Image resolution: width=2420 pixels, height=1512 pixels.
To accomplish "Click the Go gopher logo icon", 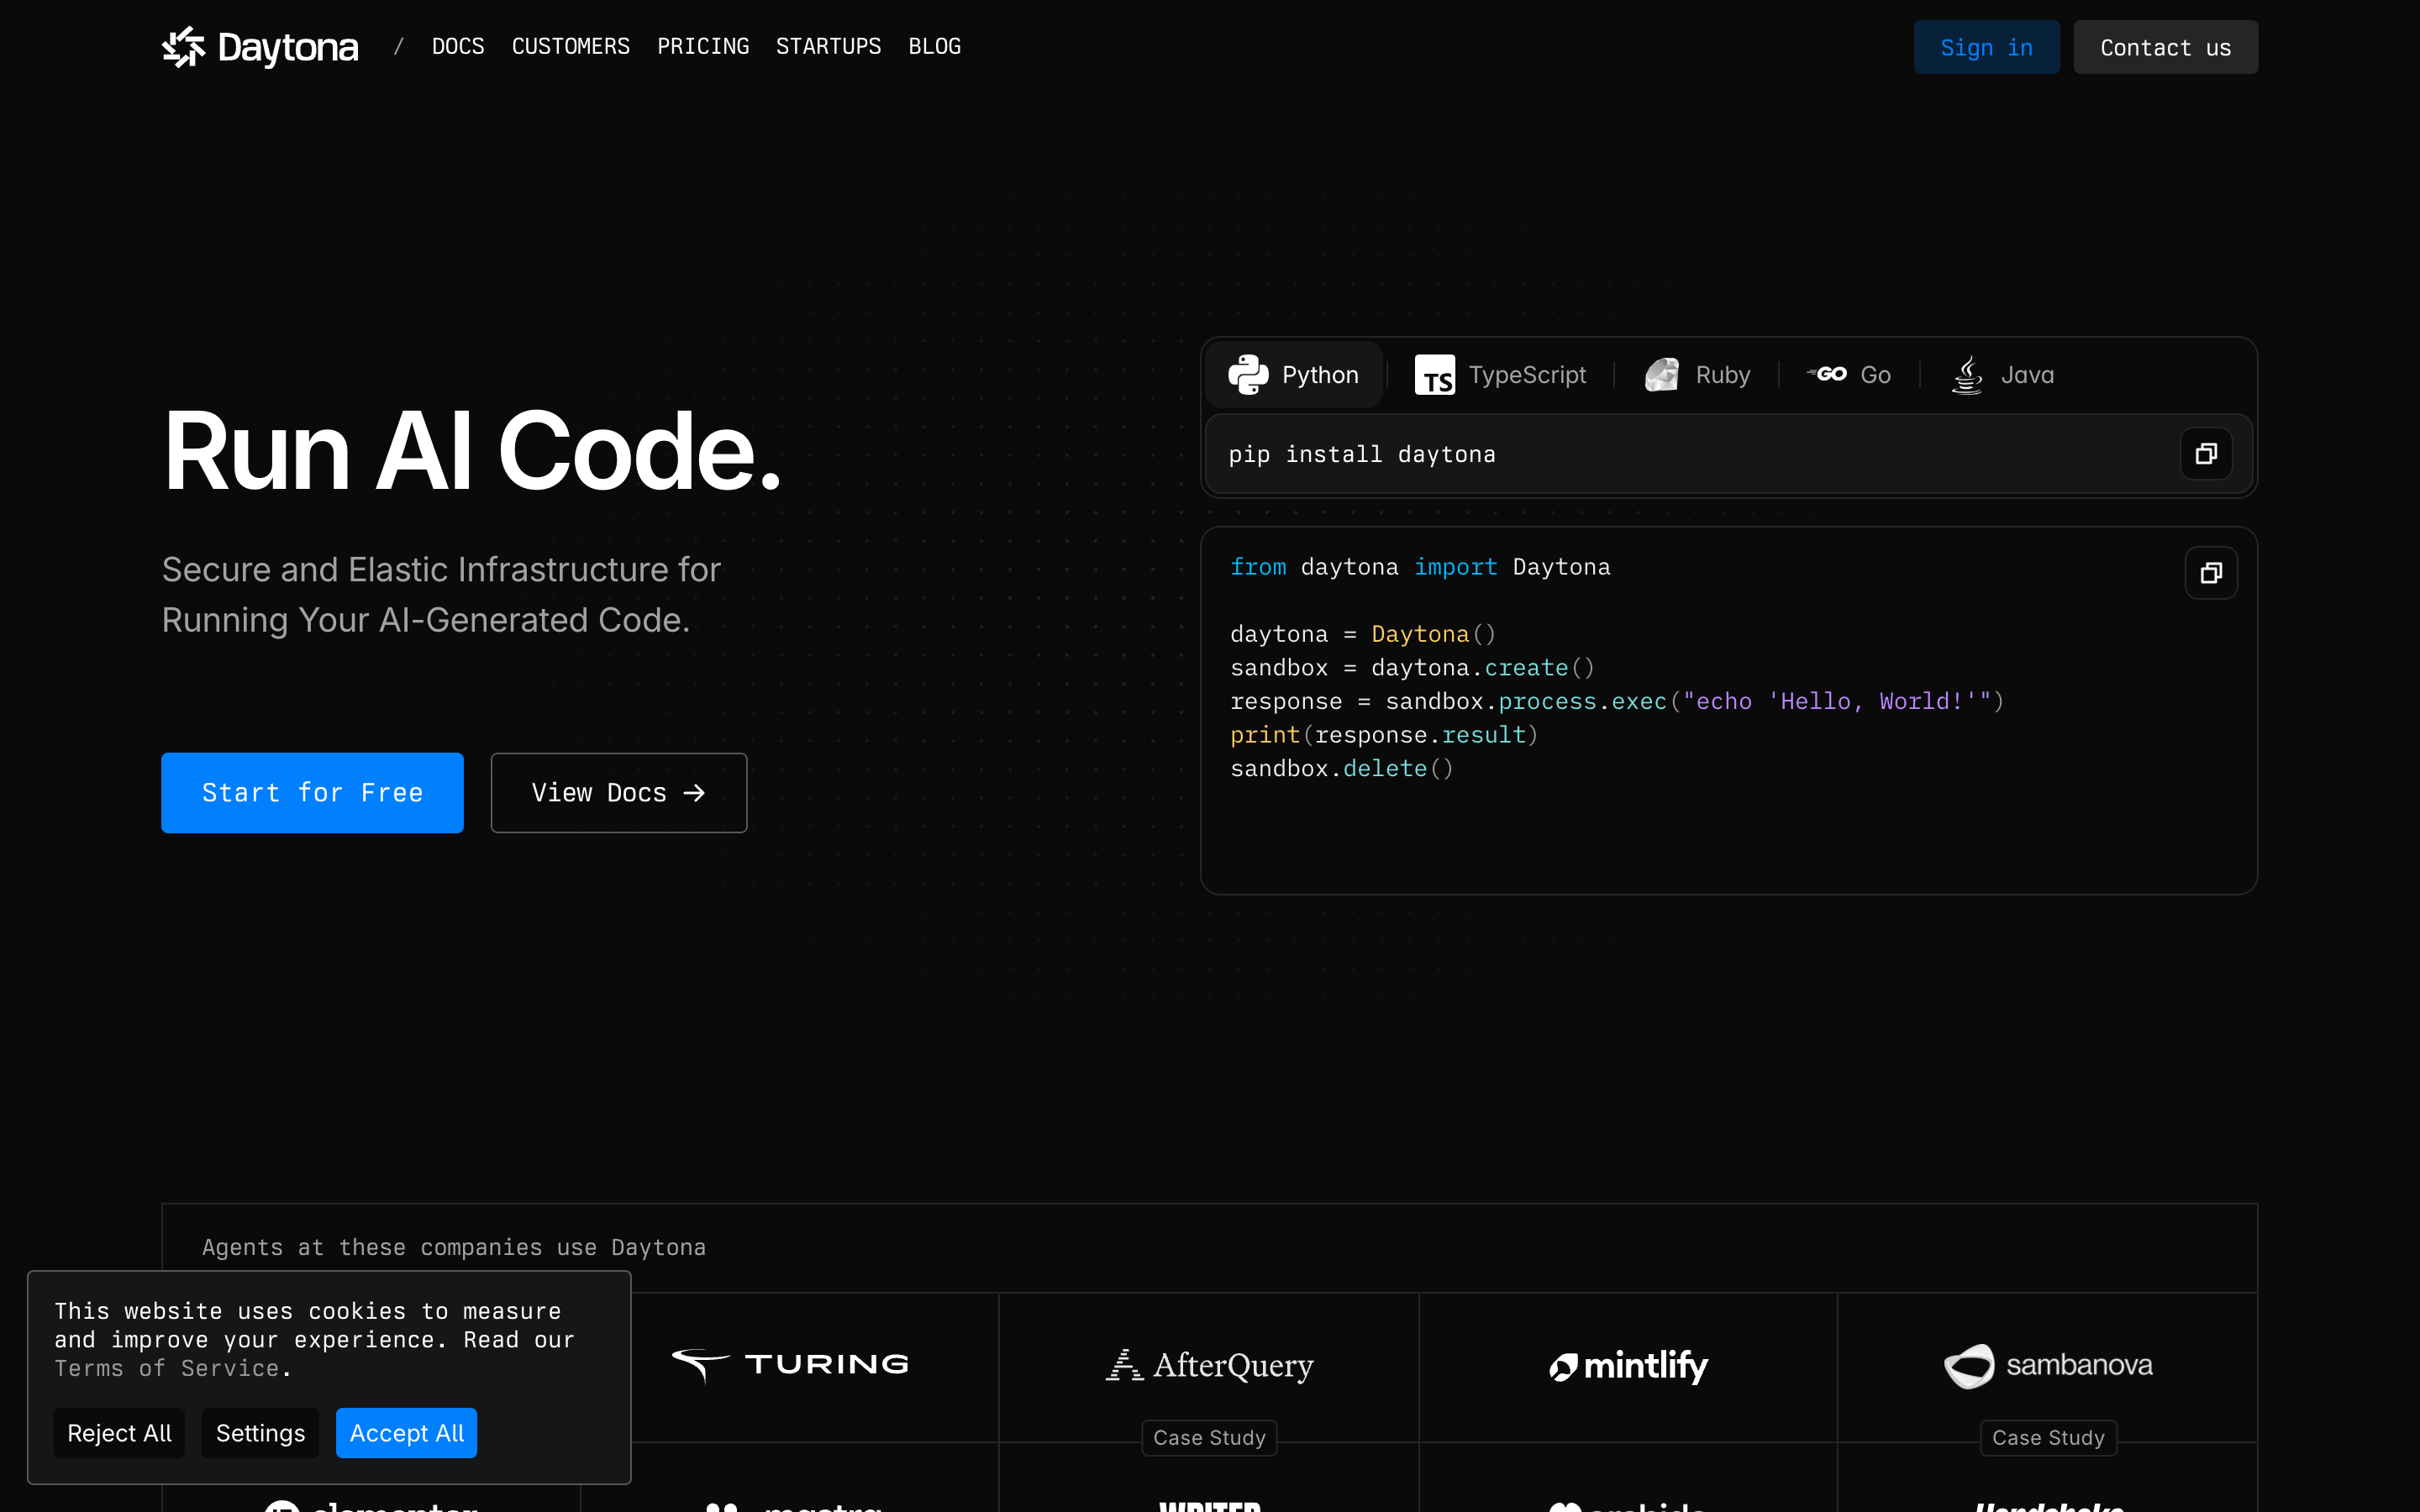I will tap(1827, 374).
